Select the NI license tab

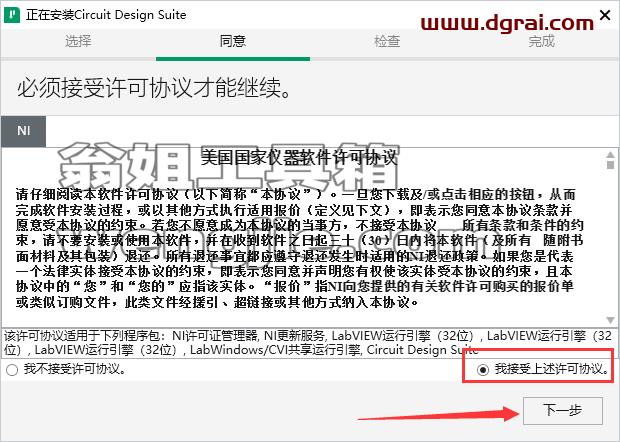coord(23,131)
